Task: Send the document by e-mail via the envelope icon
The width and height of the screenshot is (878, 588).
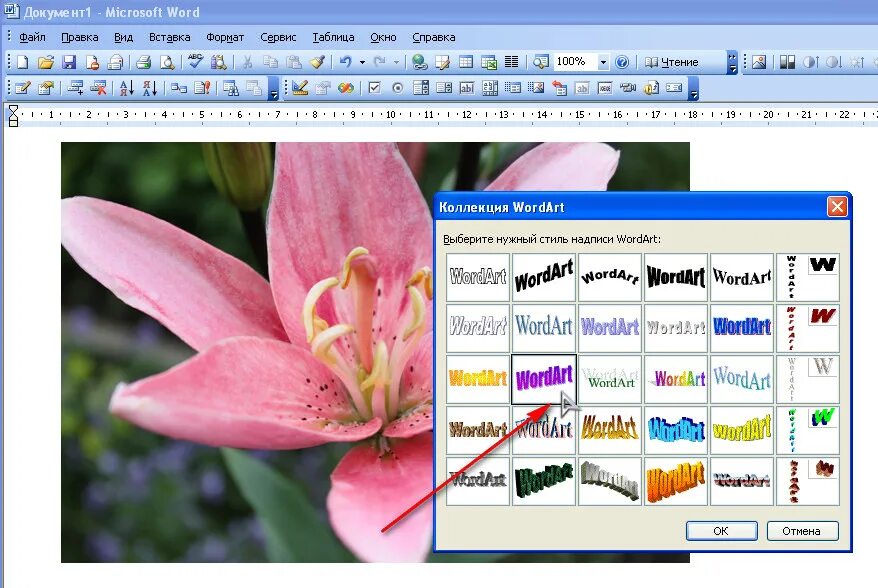Action: click(x=115, y=62)
